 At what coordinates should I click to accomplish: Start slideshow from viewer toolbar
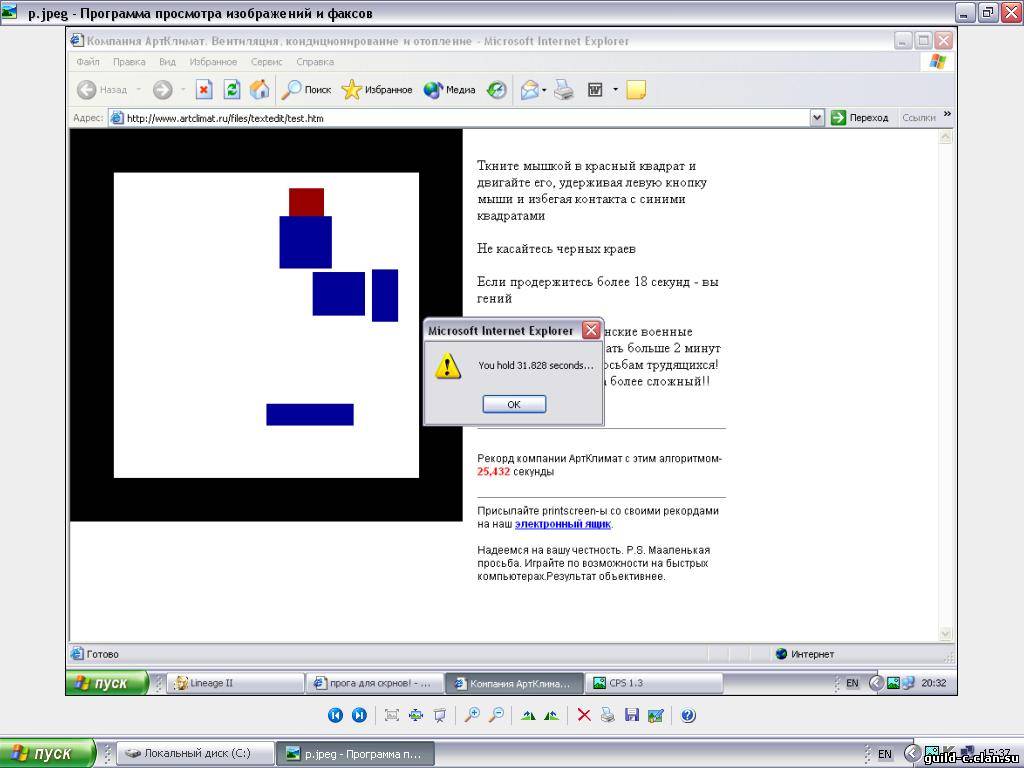[x=440, y=715]
